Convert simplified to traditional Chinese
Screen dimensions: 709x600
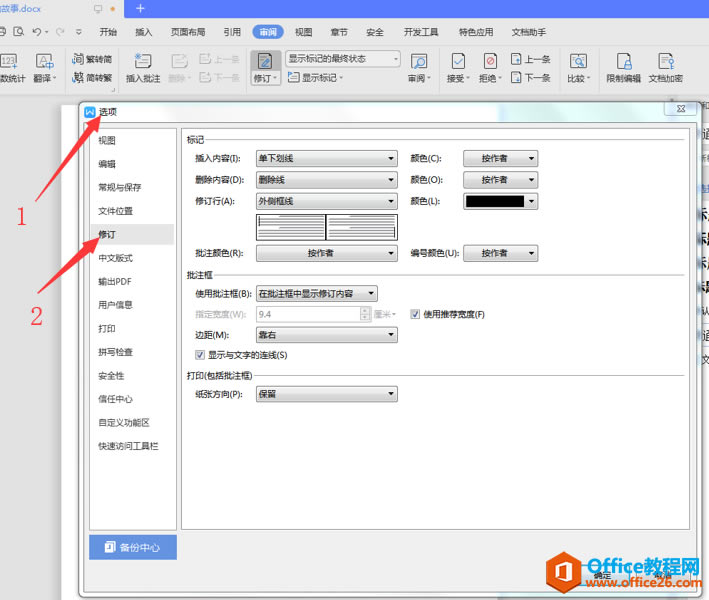point(92,78)
